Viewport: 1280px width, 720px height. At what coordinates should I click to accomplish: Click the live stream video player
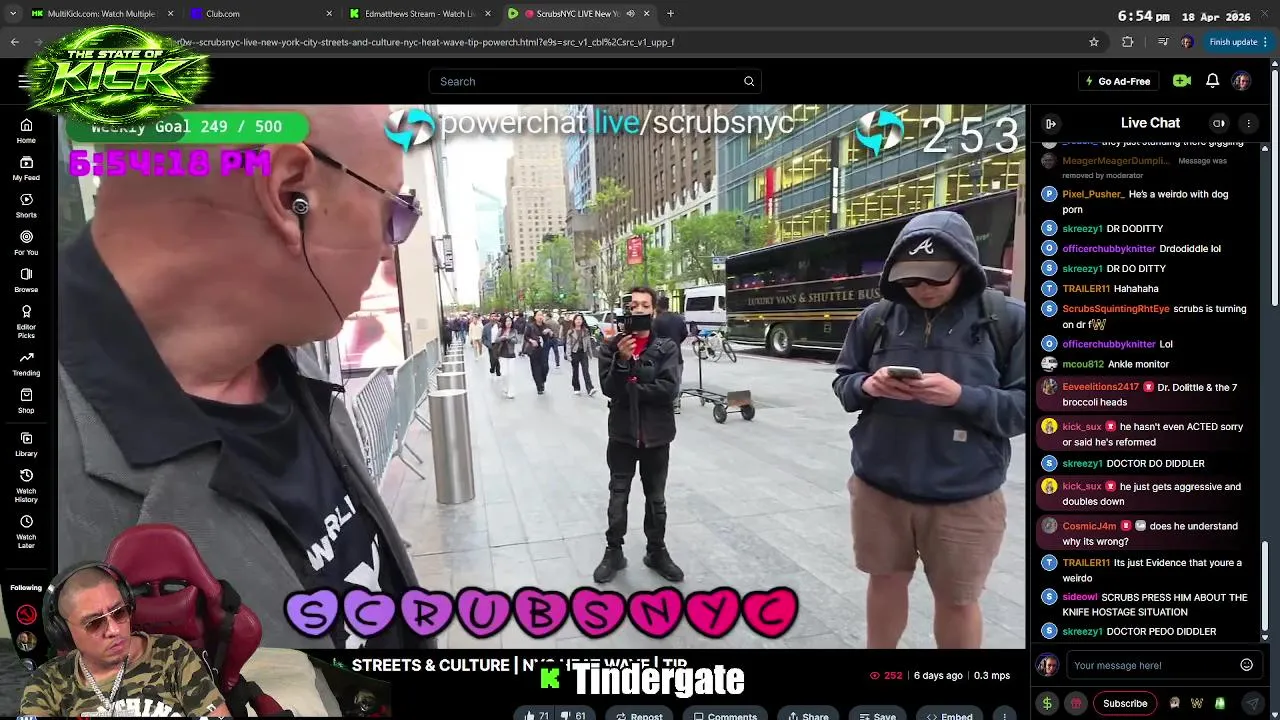(x=541, y=376)
